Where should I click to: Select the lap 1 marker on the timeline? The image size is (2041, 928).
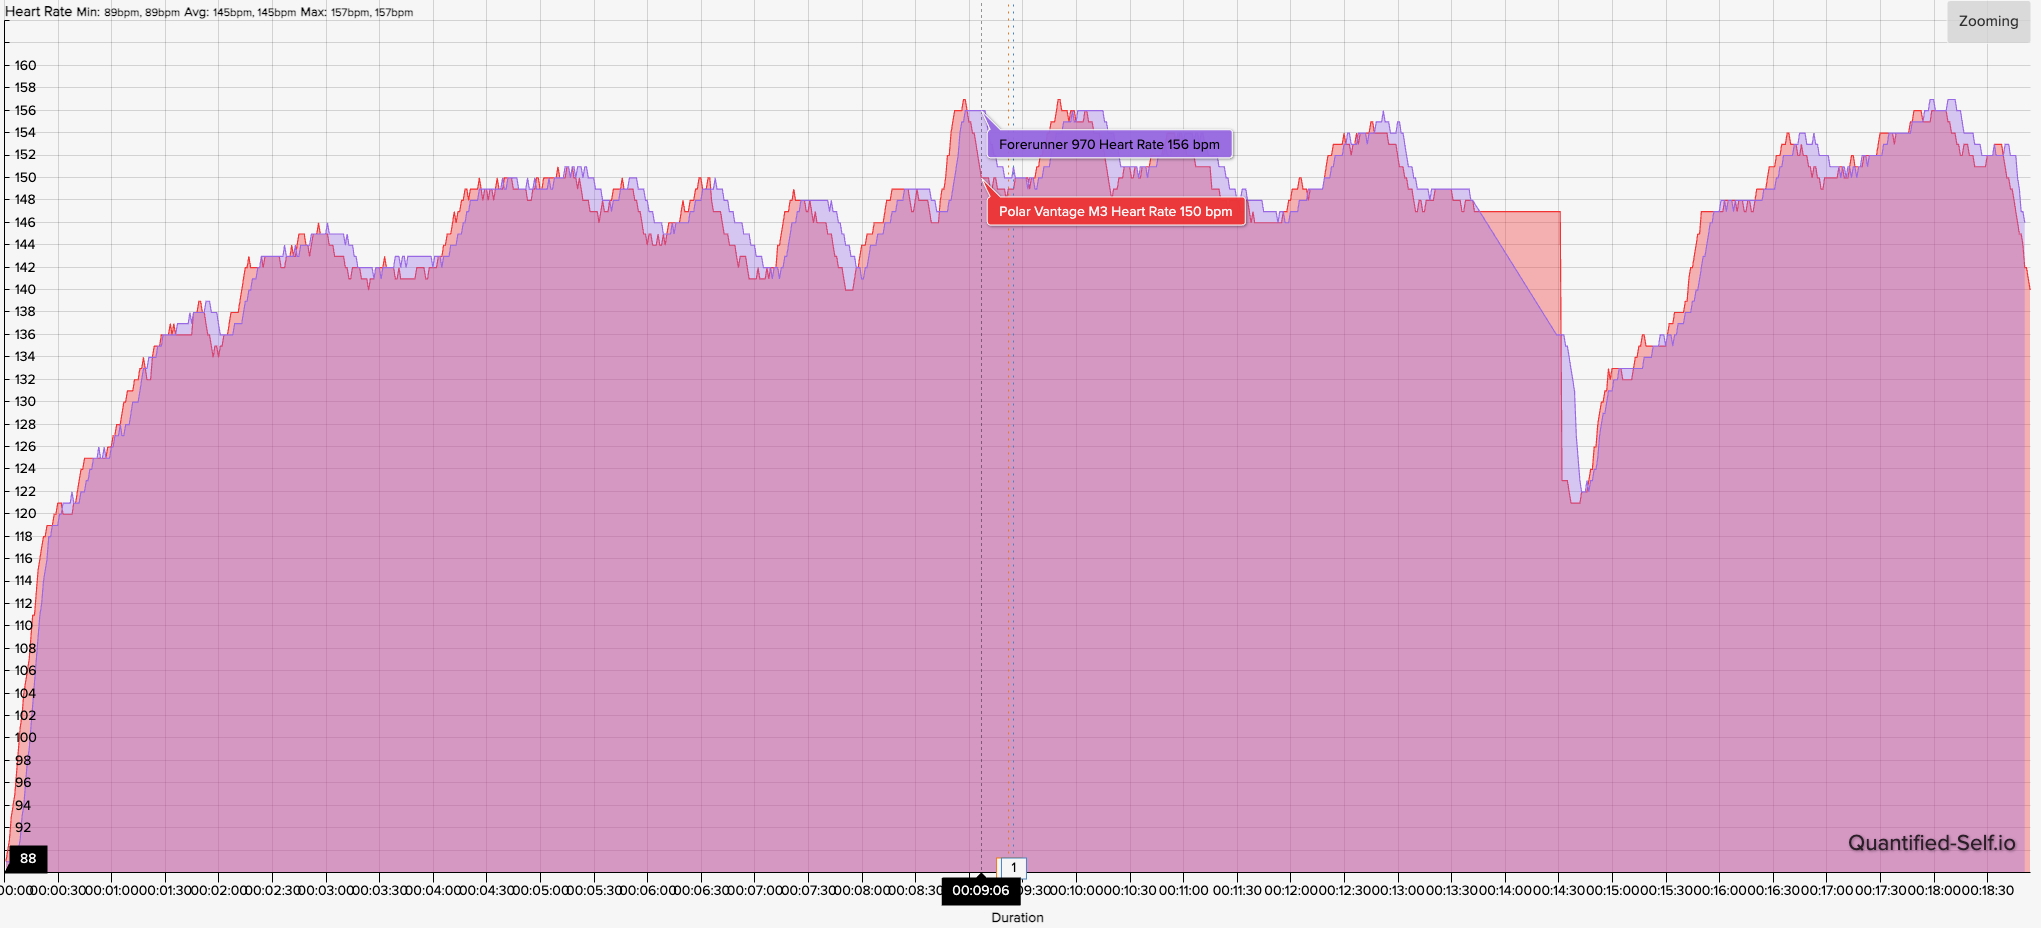pos(1013,867)
